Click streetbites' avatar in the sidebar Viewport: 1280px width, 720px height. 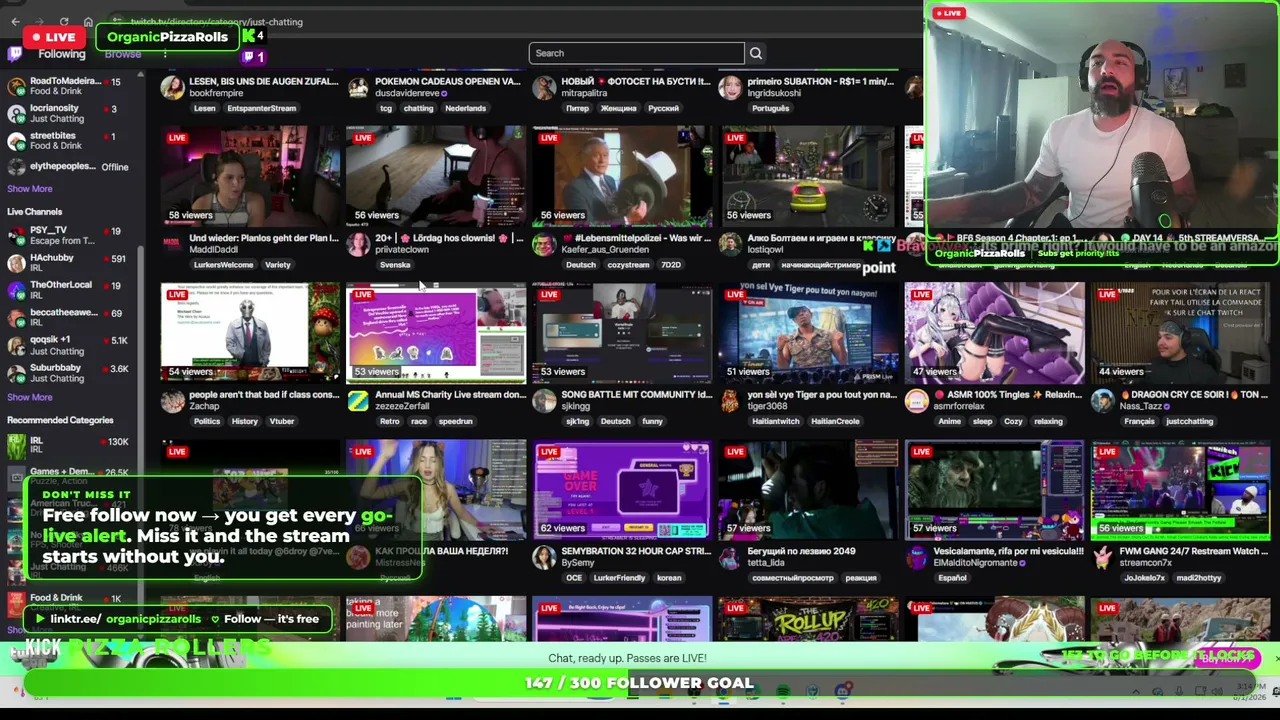click(x=16, y=140)
